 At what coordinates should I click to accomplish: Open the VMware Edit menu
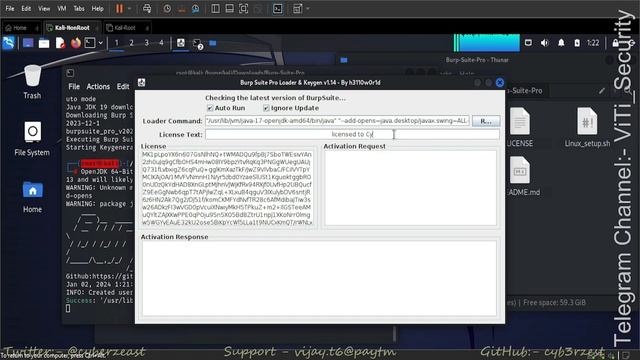[26, 9]
